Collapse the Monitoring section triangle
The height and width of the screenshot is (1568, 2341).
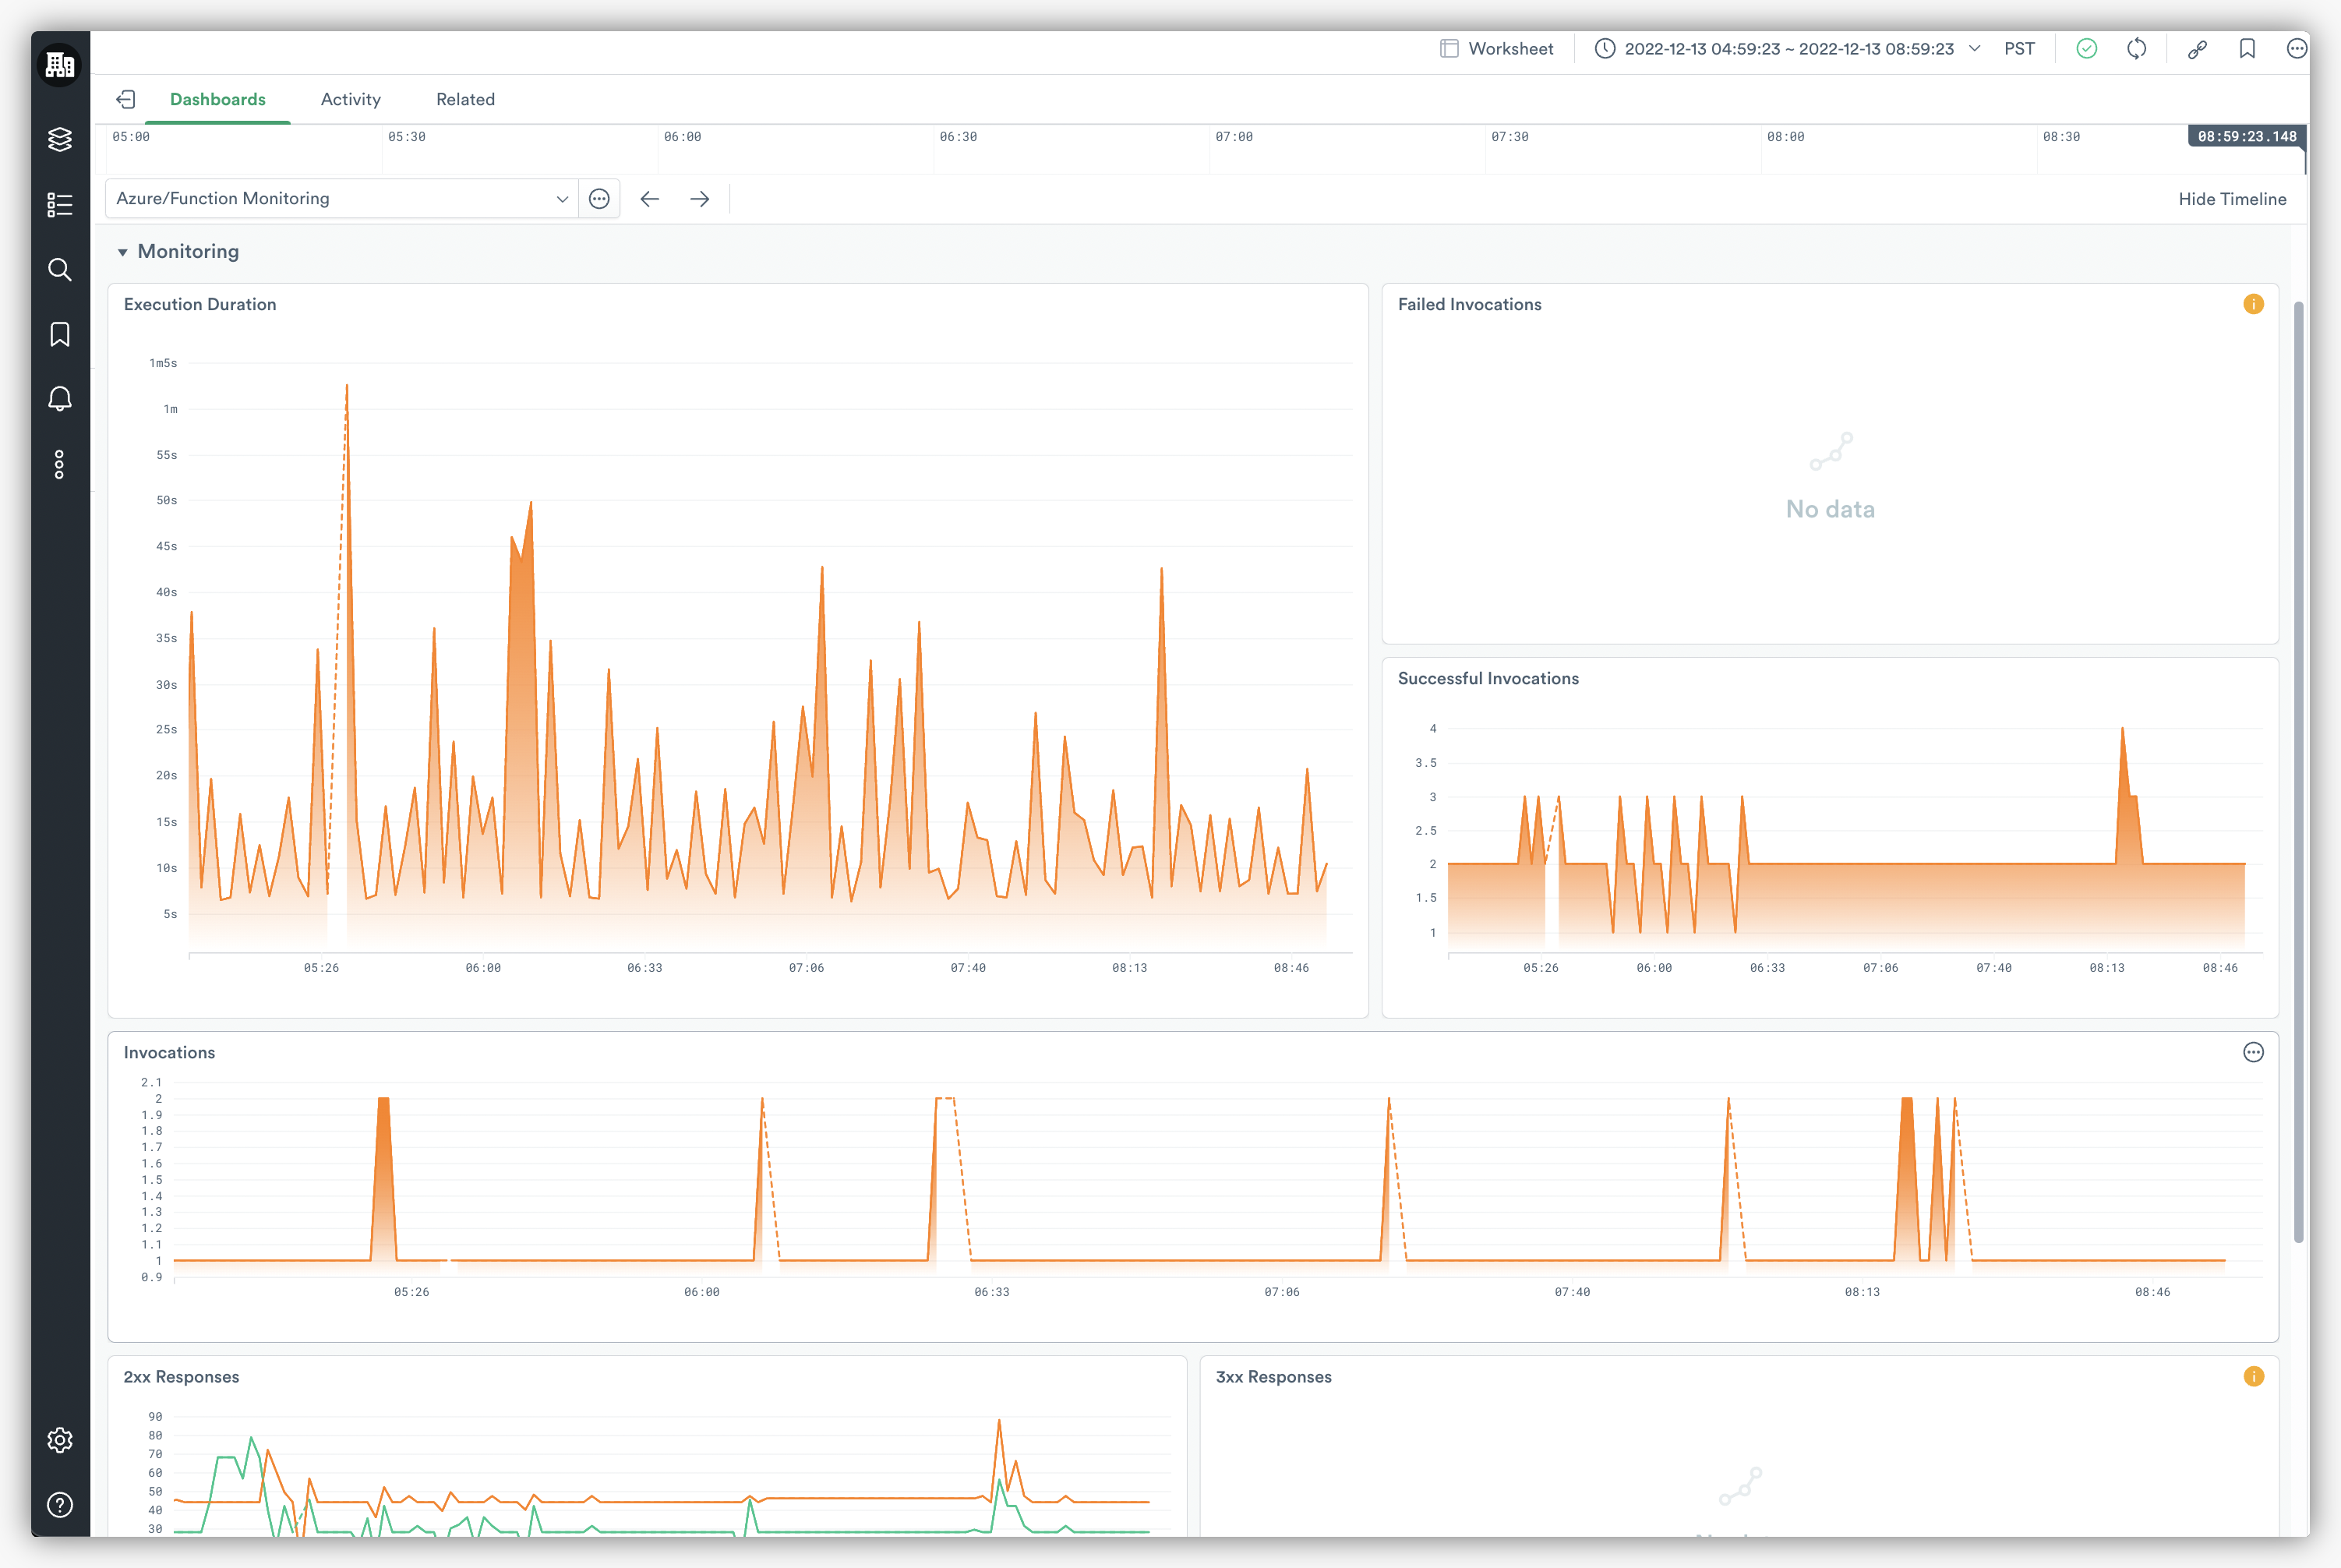pos(122,252)
